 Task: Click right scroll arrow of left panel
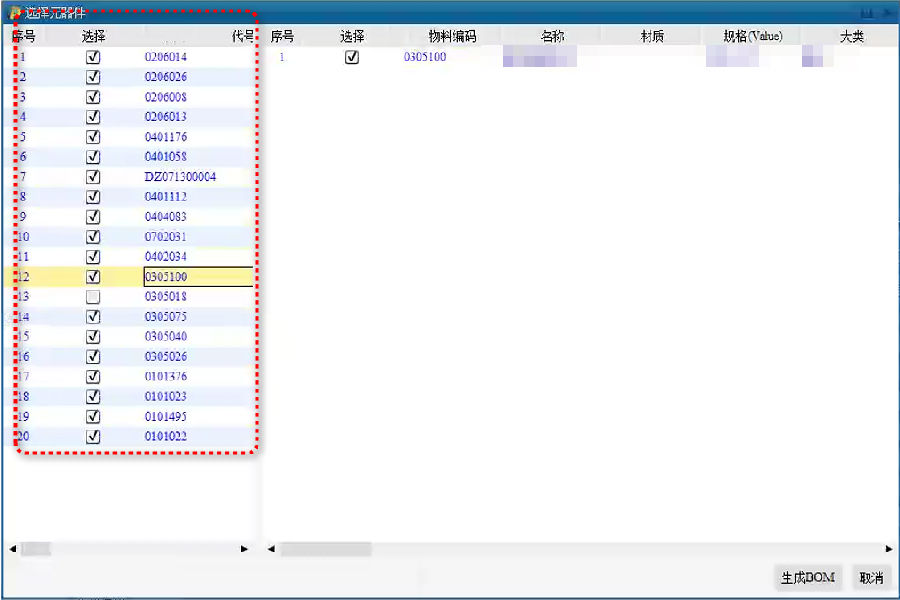244,549
